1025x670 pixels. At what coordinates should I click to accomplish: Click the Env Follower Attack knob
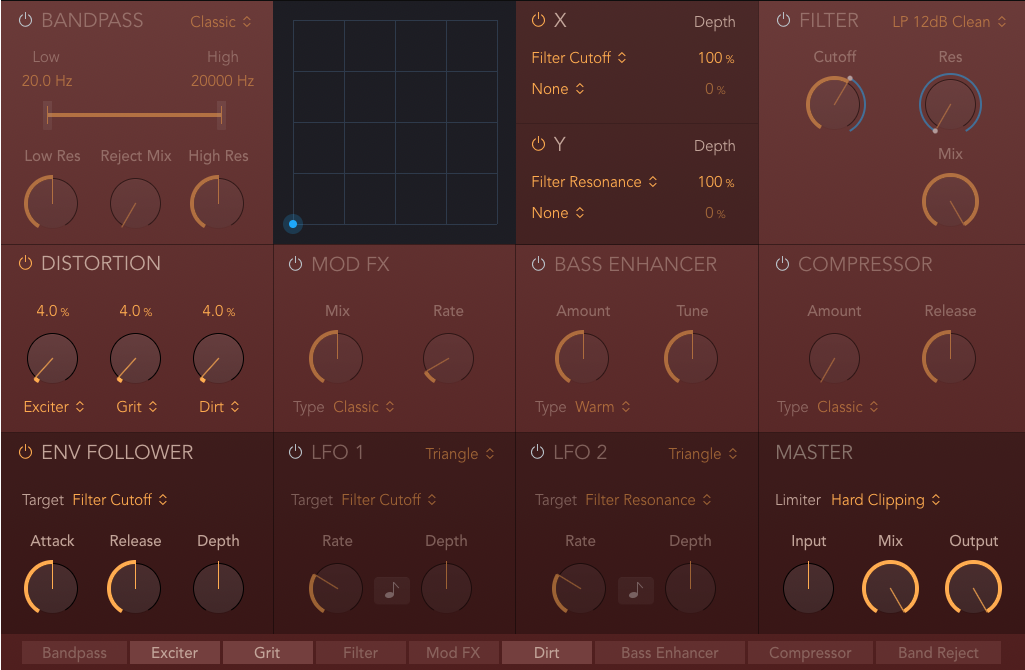click(x=52, y=587)
